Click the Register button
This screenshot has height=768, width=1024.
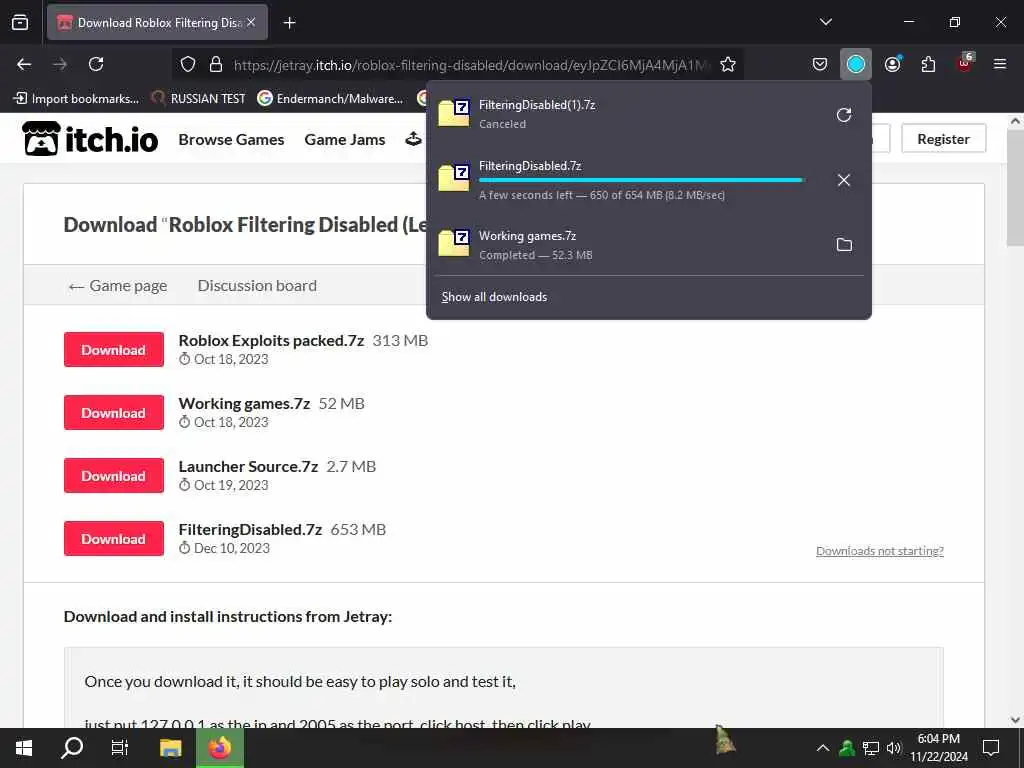click(943, 138)
